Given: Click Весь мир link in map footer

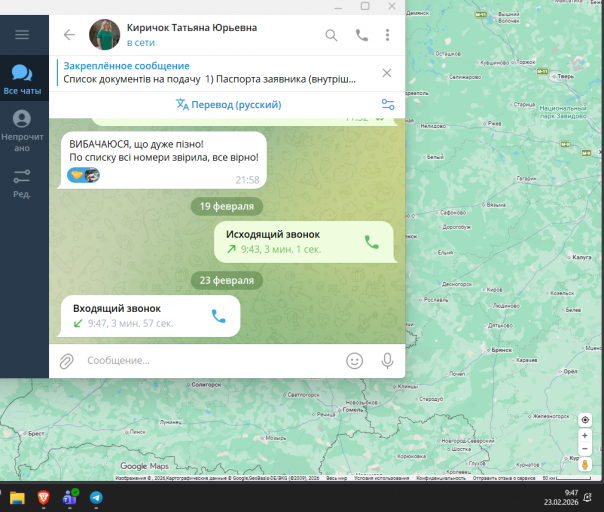Looking at the screenshot, I should tap(337, 478).
